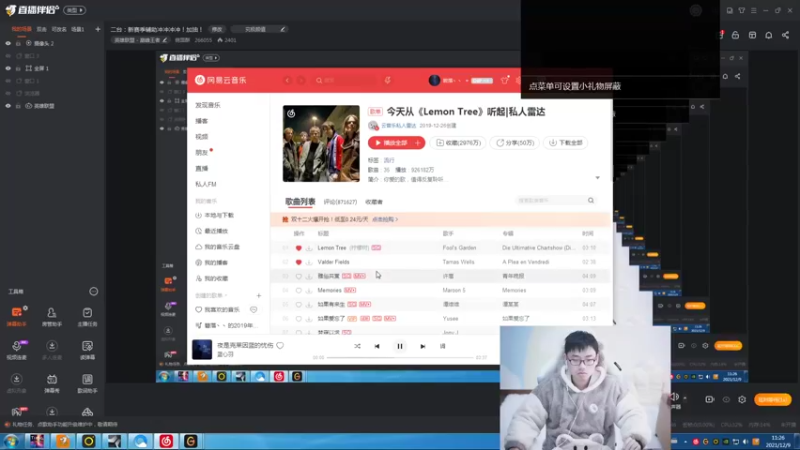The height and width of the screenshot is (450, 800).
Task: Click 分享 playlist button
Action: tap(515, 143)
